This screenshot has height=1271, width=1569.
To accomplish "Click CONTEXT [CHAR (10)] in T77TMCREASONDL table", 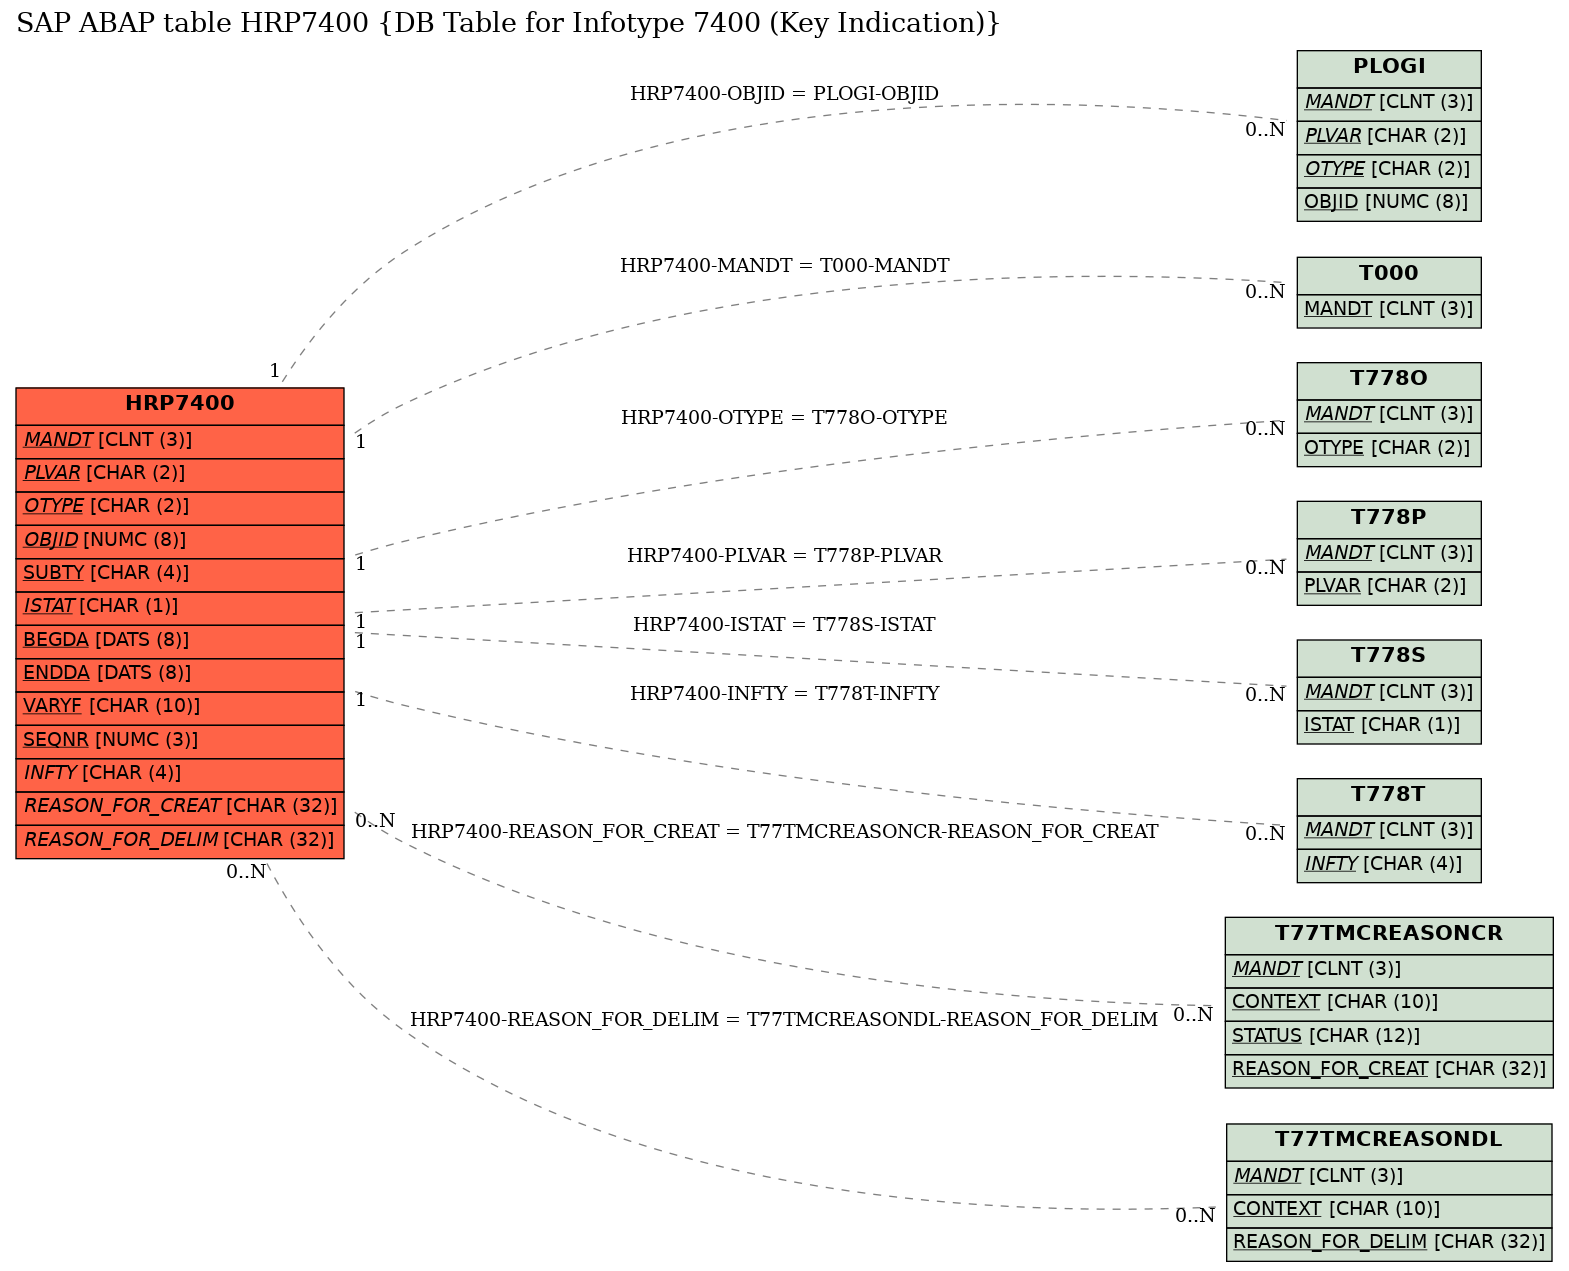I will coord(1389,1210).
